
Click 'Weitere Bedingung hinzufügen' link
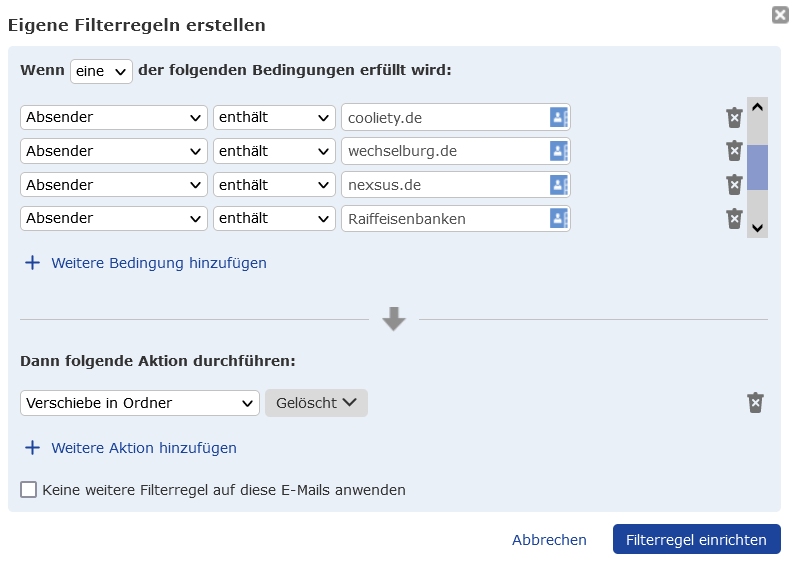158,263
